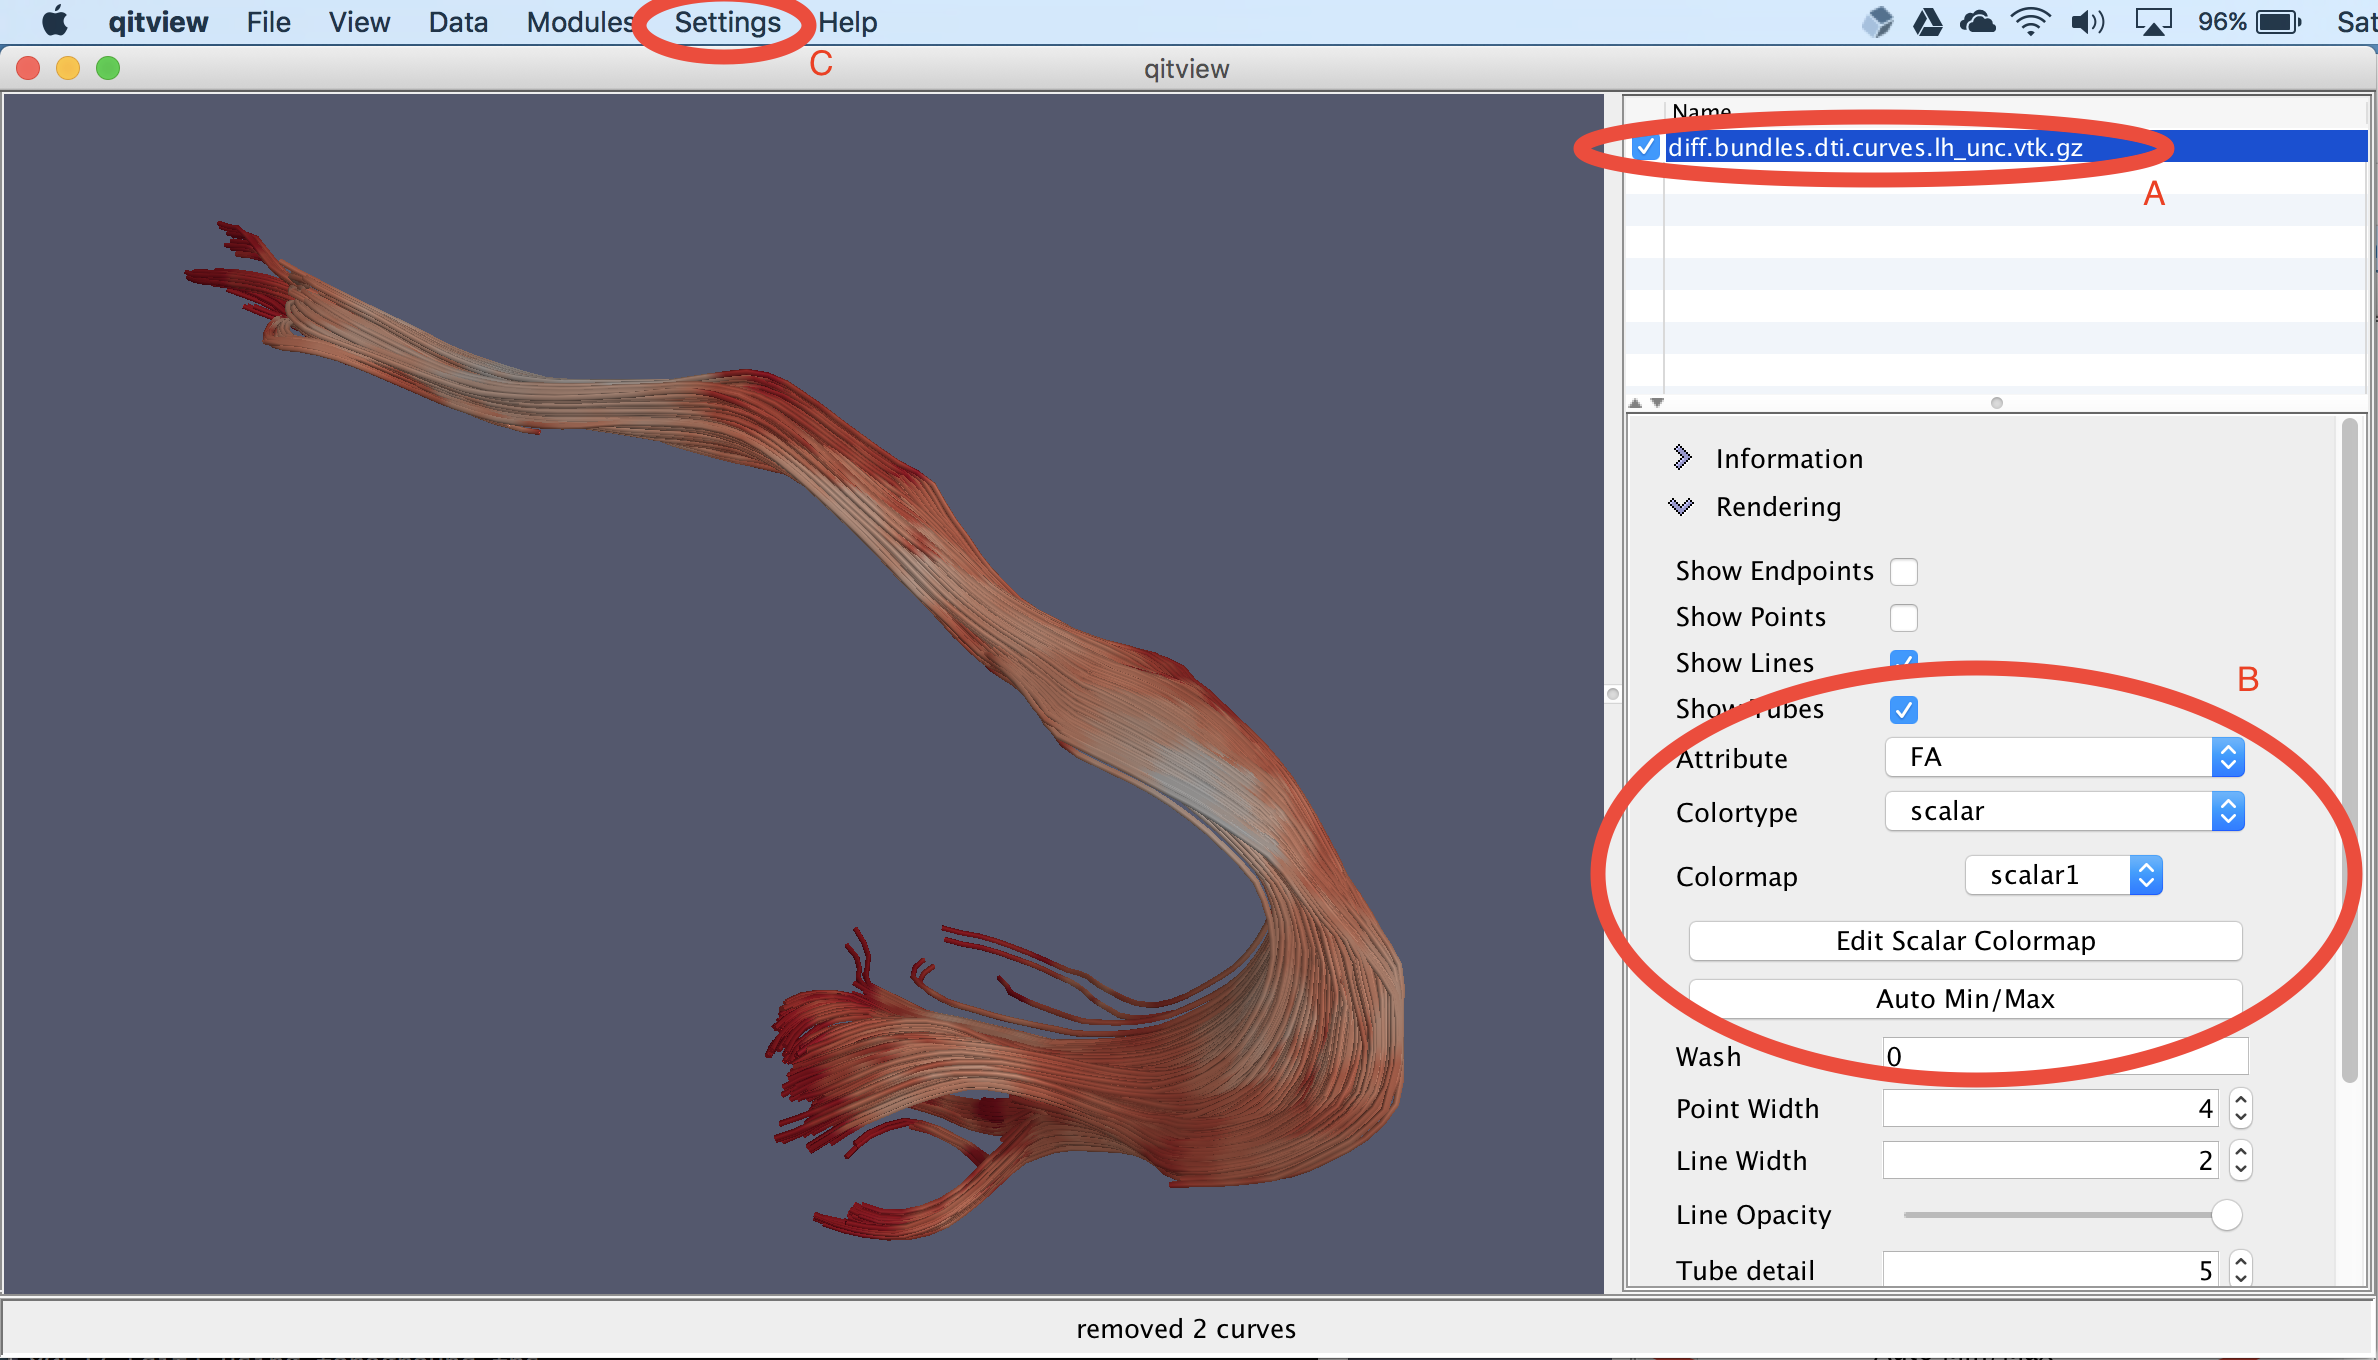Click the Wash input field

point(2064,1056)
